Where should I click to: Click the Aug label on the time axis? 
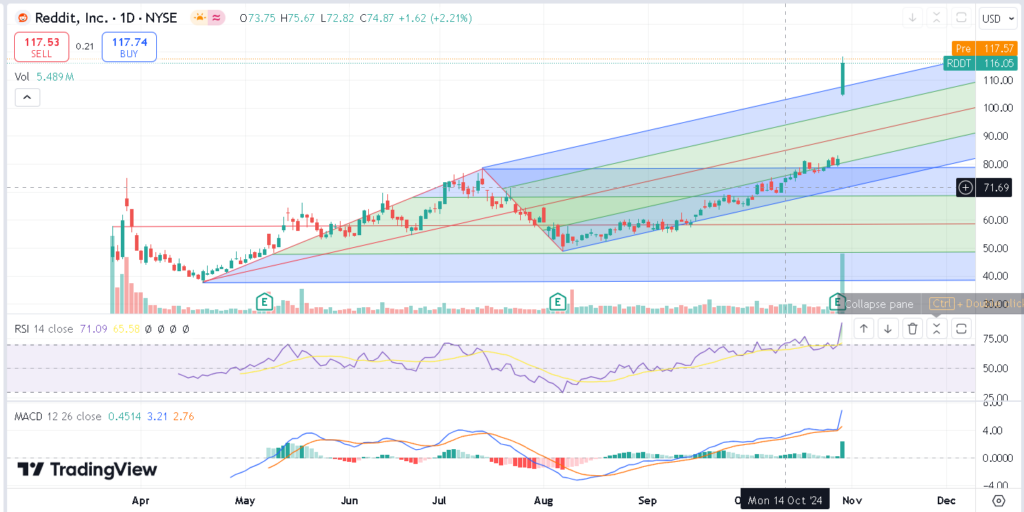(543, 501)
